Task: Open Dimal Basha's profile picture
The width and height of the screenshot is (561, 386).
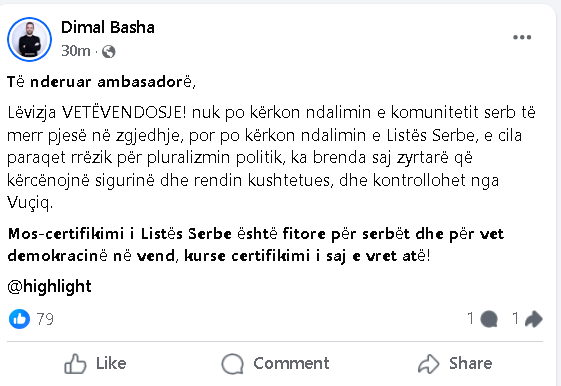Action: pos(29,39)
